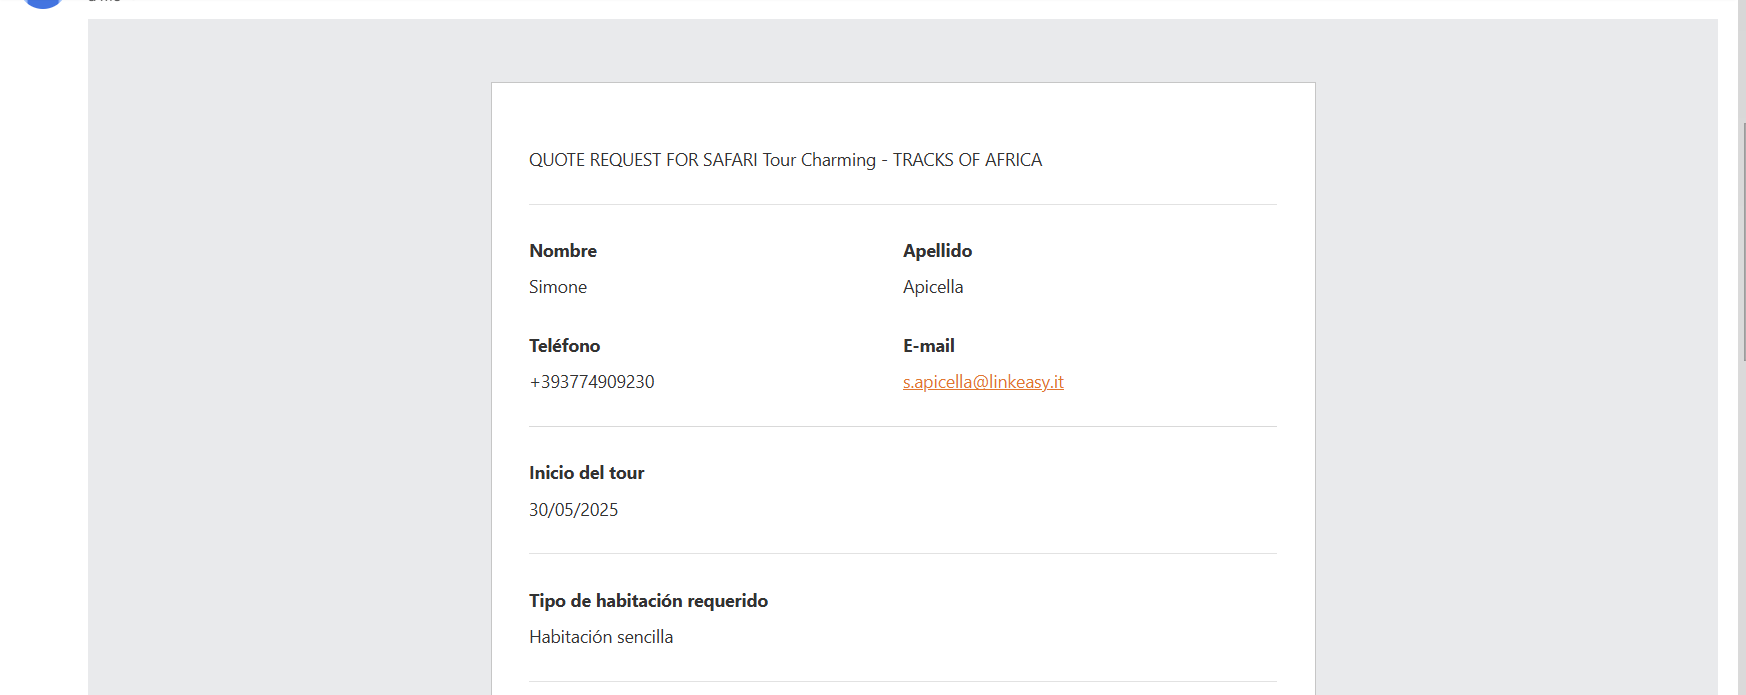Click the phone number +393774909230
Image resolution: width=1746 pixels, height=695 pixels.
point(592,382)
